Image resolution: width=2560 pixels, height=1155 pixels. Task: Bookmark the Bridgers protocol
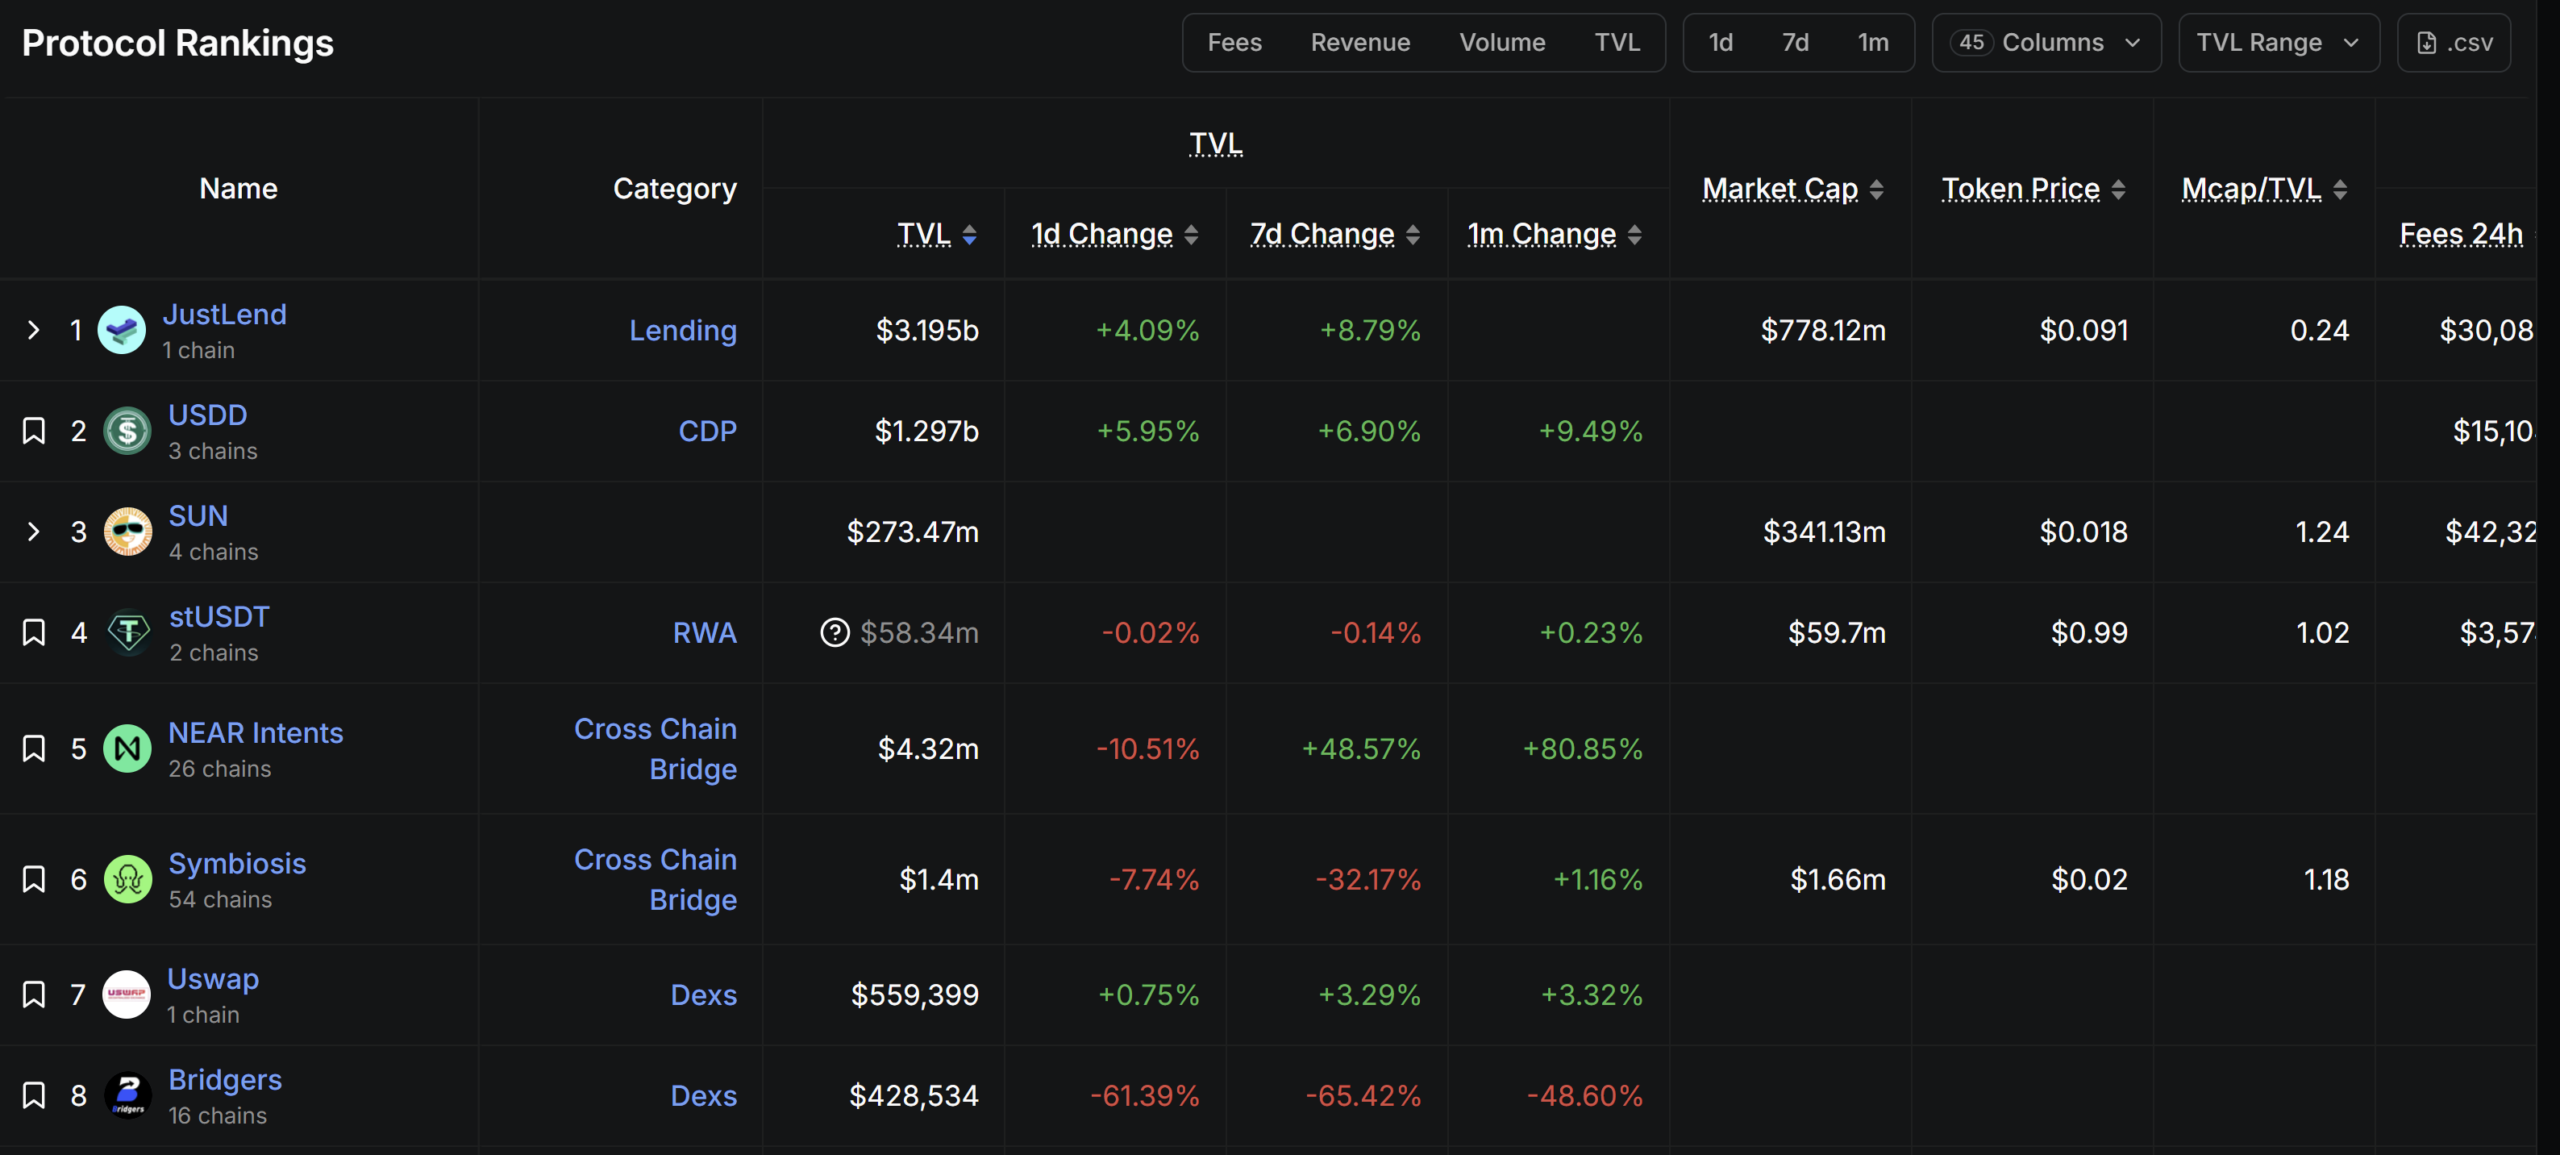[x=34, y=1096]
